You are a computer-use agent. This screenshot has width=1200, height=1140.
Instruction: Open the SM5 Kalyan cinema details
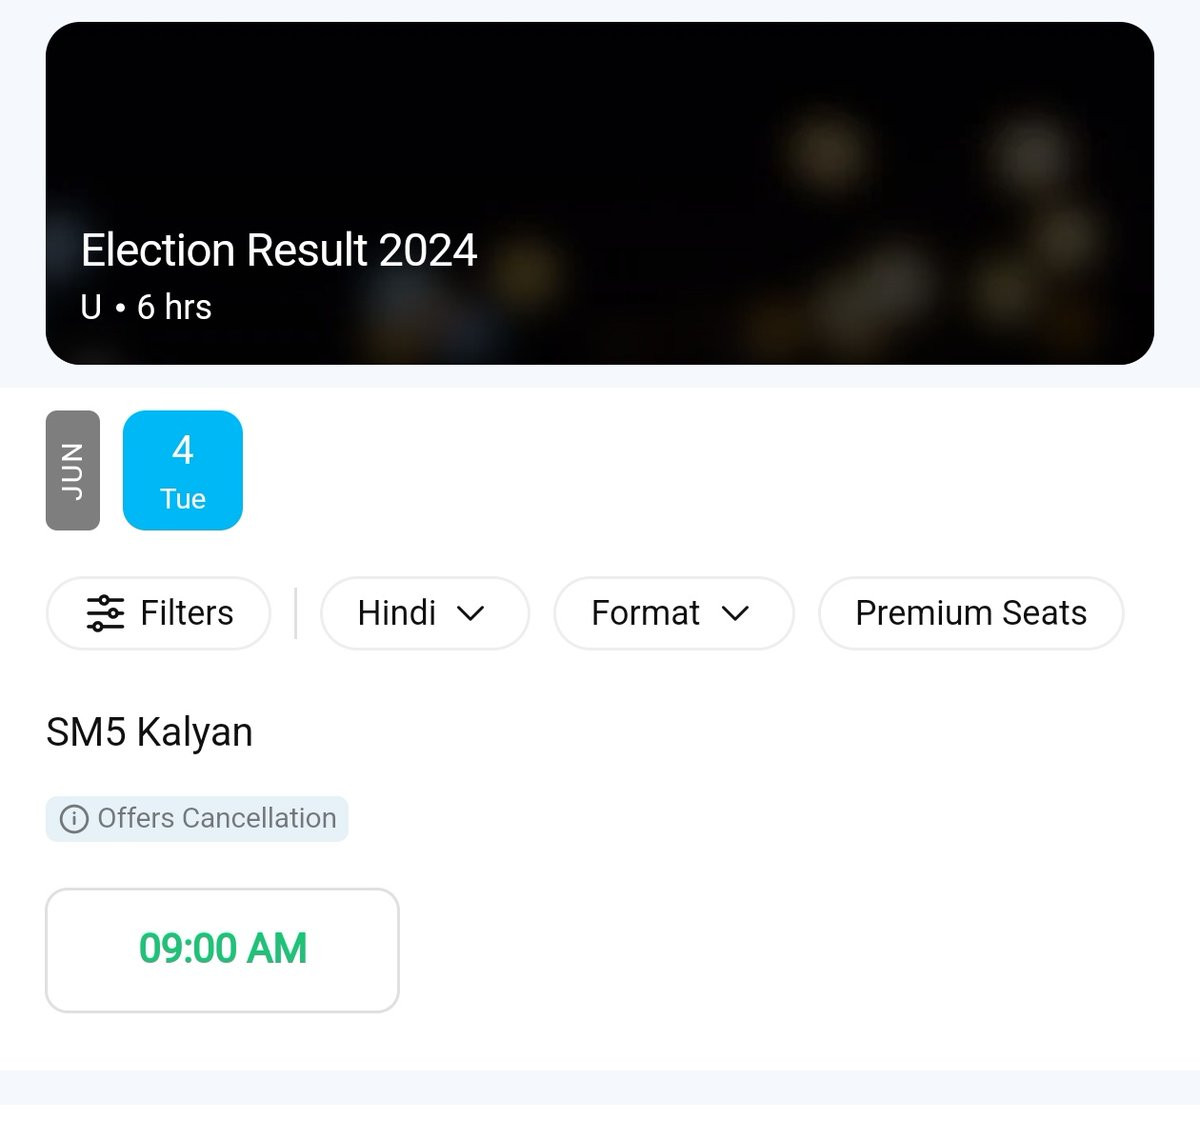click(x=149, y=732)
